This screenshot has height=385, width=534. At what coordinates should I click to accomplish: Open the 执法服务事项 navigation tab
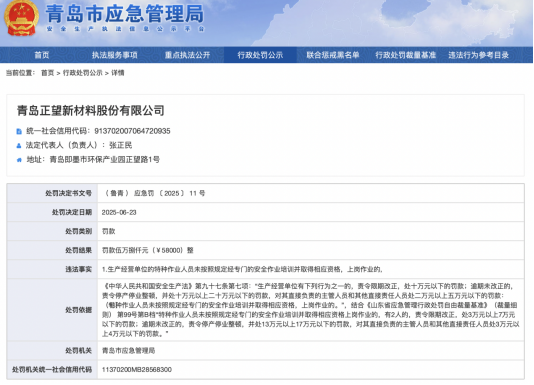point(114,55)
